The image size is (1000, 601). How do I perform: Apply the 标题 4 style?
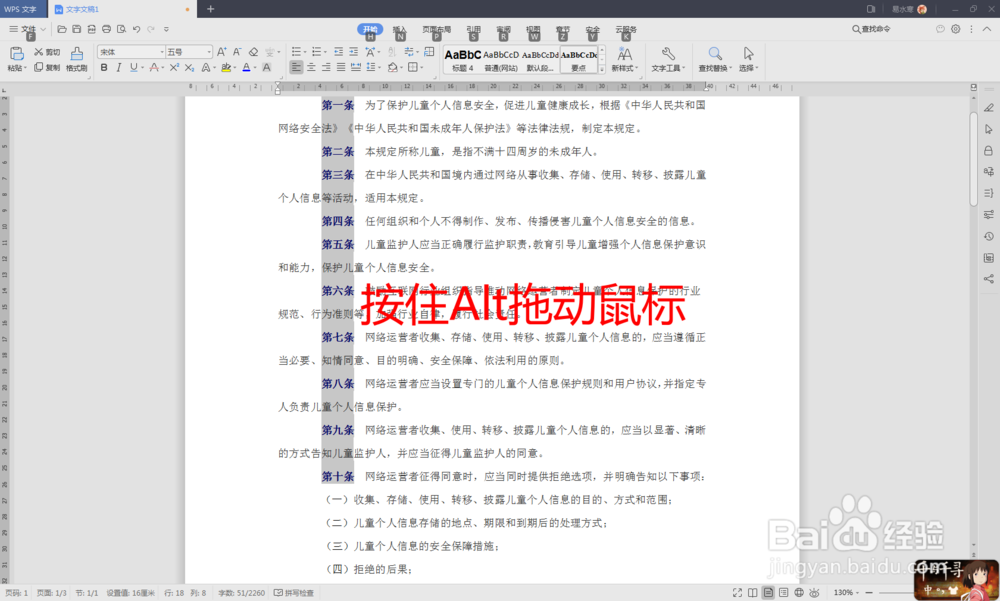[x=464, y=58]
